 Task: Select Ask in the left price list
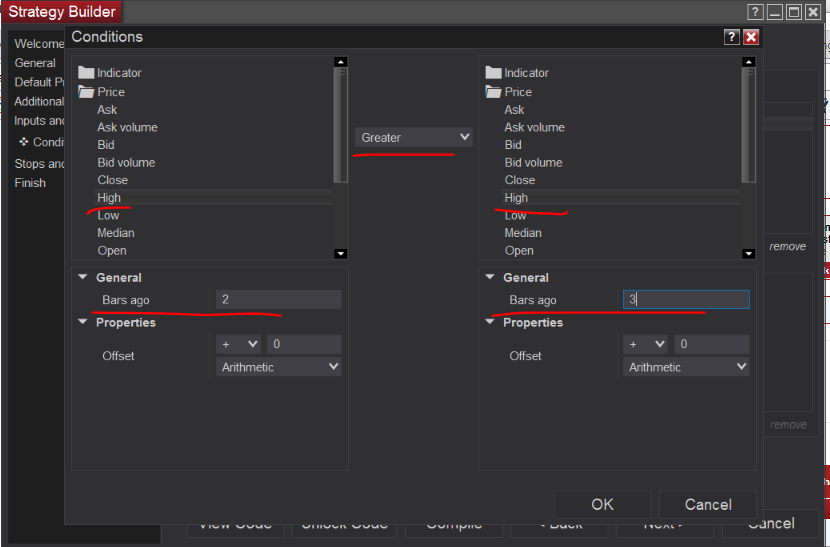tap(107, 110)
